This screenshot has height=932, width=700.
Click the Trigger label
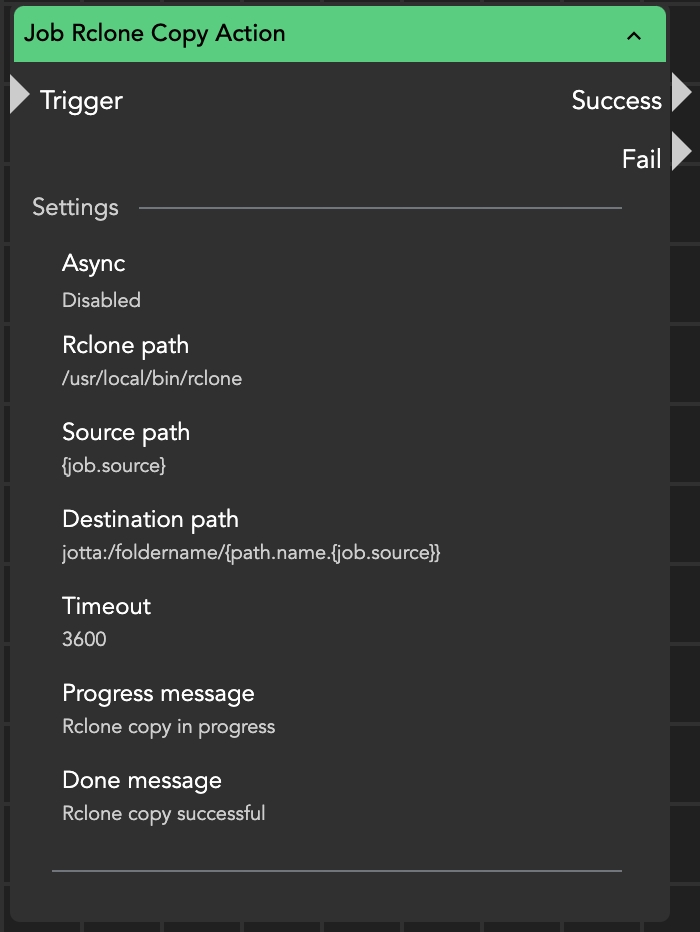point(81,100)
